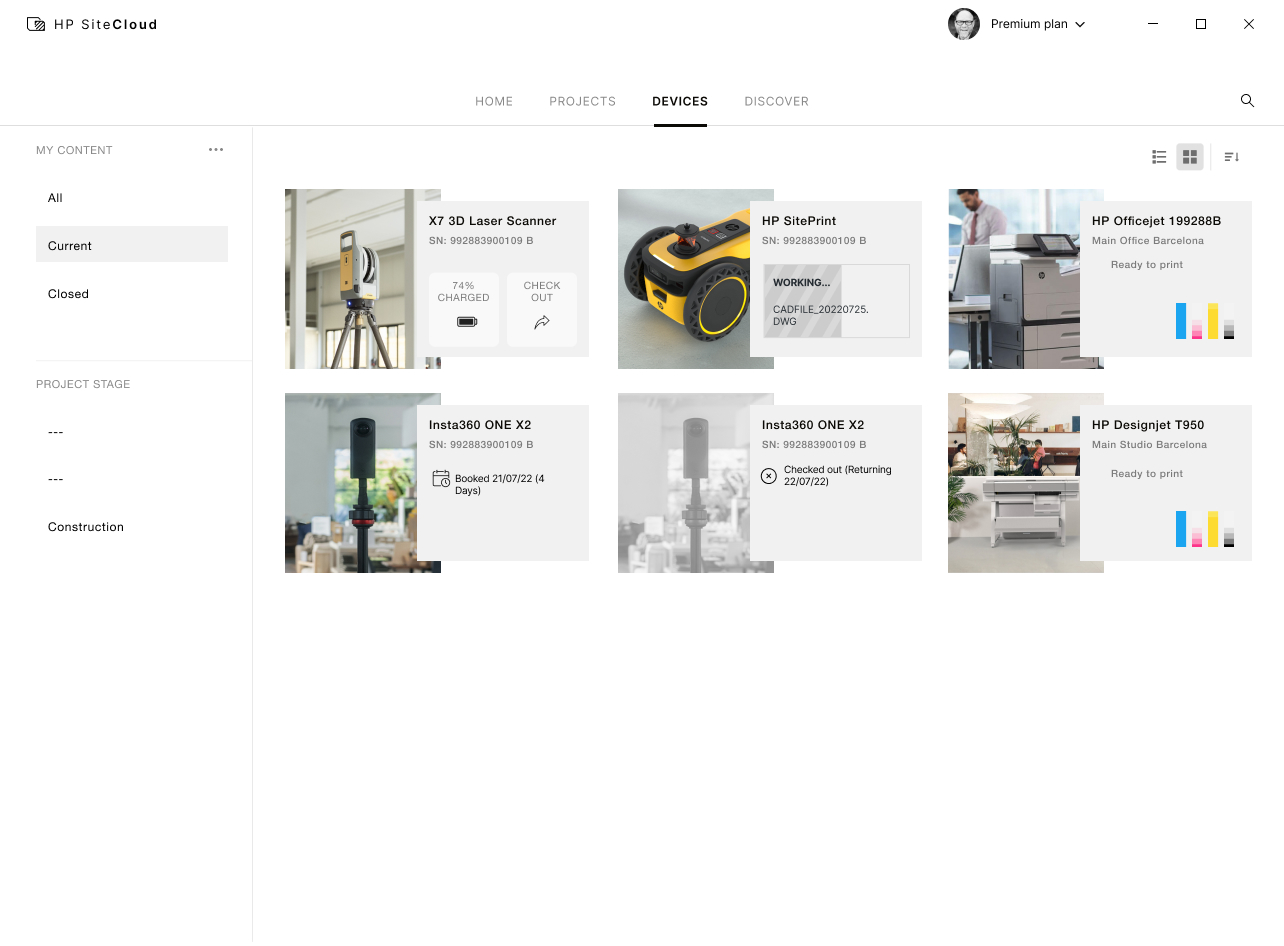Filter by Construction project stage
The image size is (1284, 946).
click(x=86, y=527)
